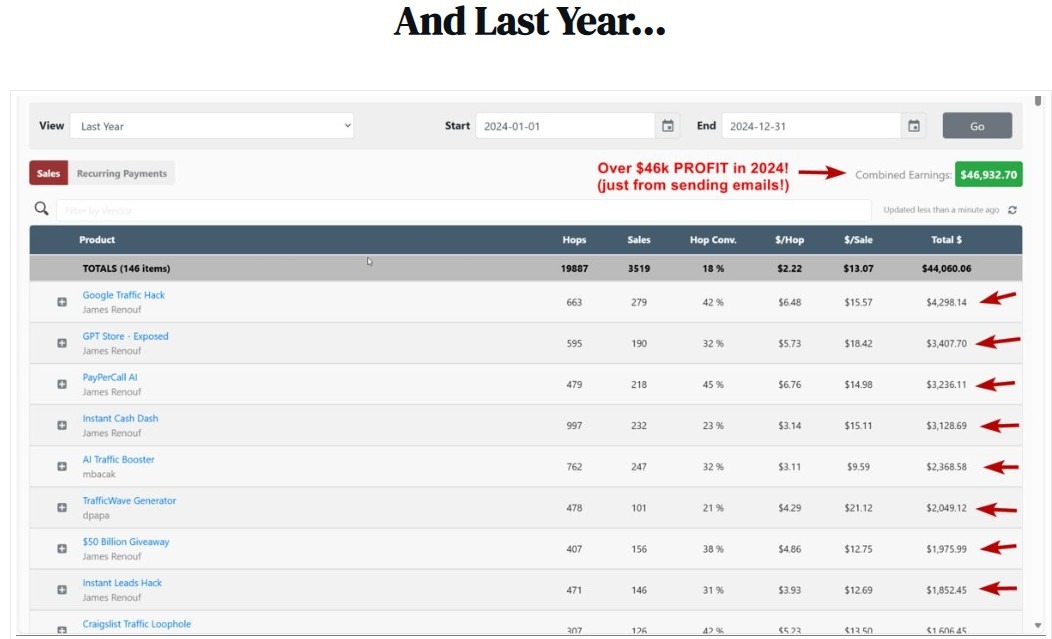Click the Filter by Vendor input field
This screenshot has width=1052, height=639.
click(x=464, y=210)
